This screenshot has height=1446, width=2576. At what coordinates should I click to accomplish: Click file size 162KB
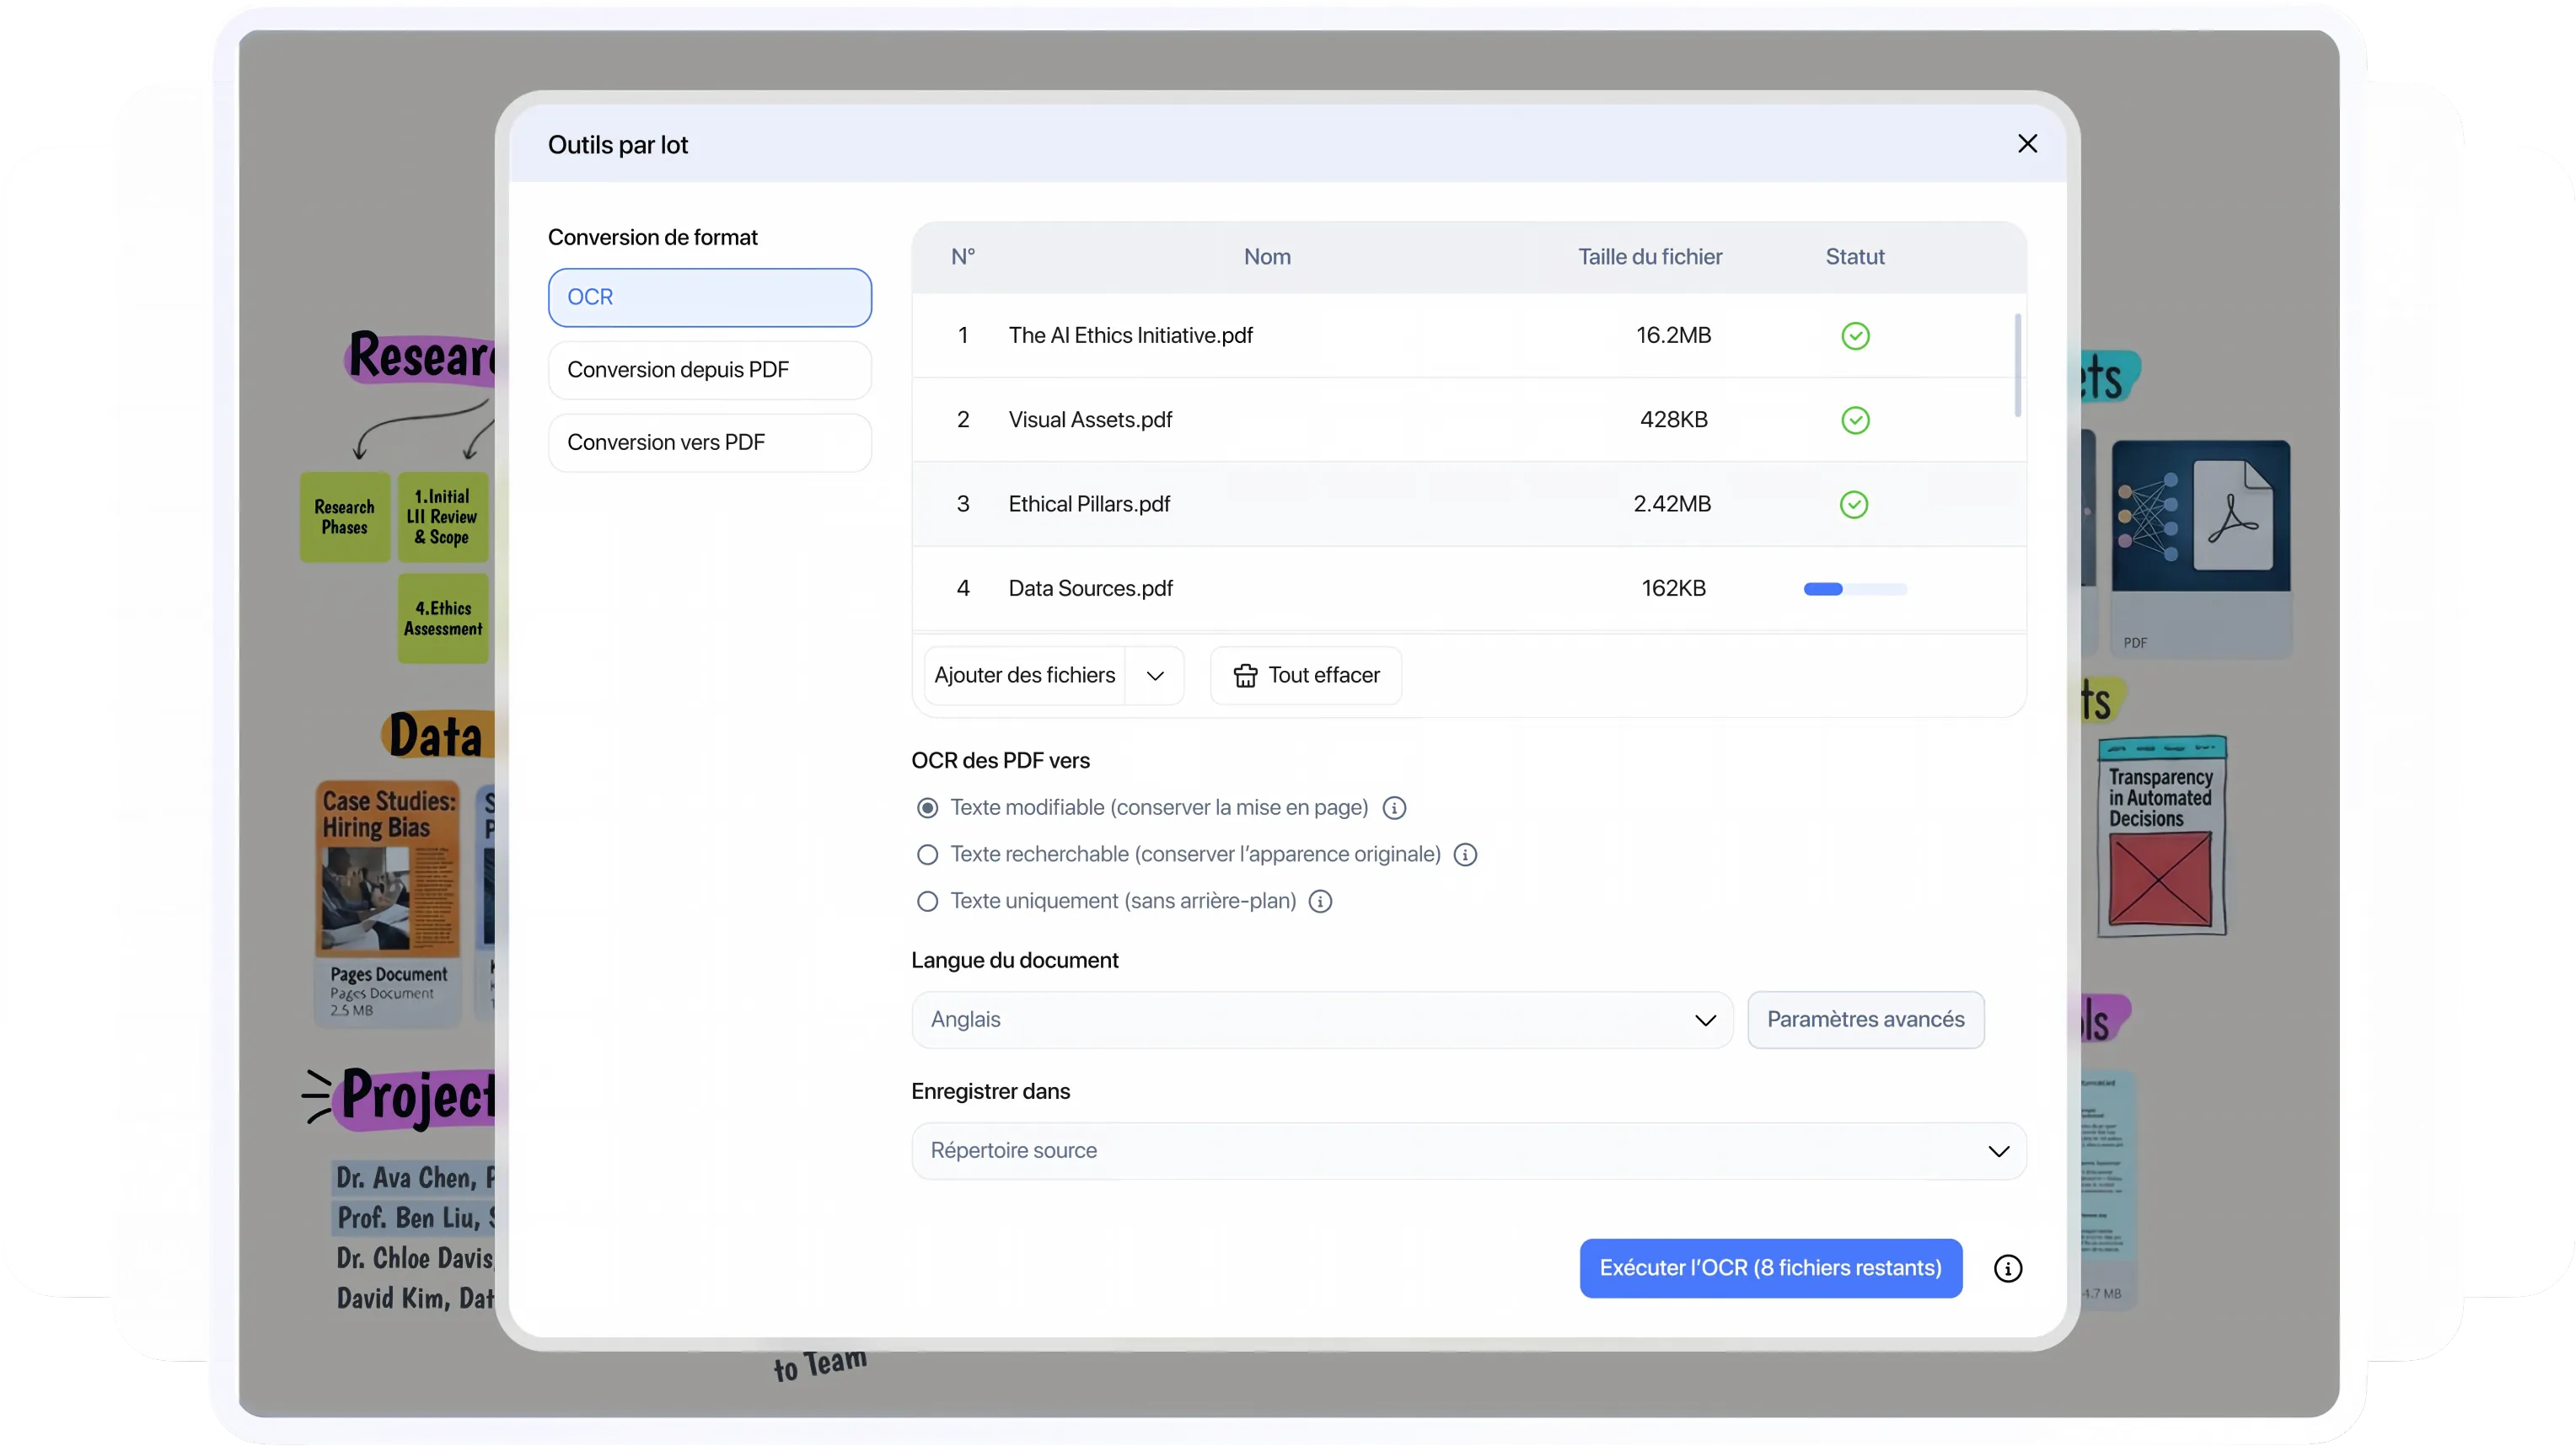(1673, 589)
